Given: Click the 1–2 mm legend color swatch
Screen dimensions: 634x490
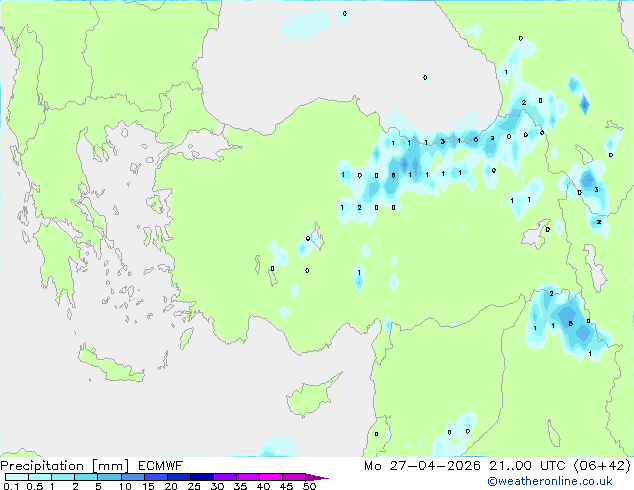Looking at the screenshot, I should (63, 477).
